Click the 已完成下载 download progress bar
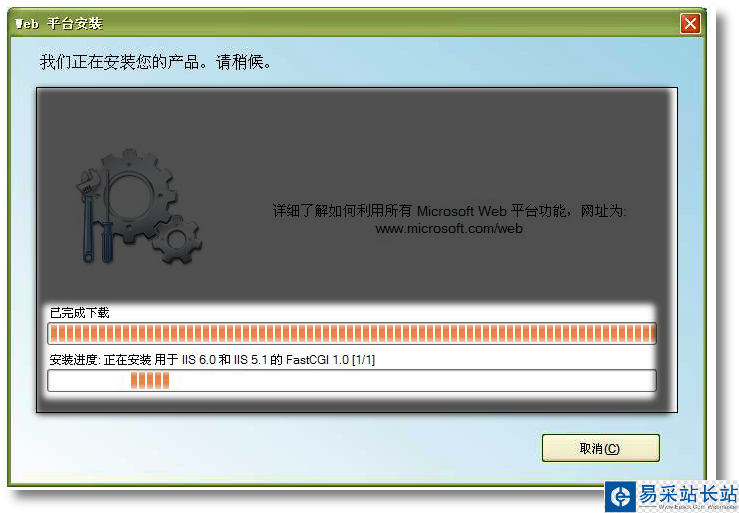Viewport: 739px width, 513px height. [352, 333]
